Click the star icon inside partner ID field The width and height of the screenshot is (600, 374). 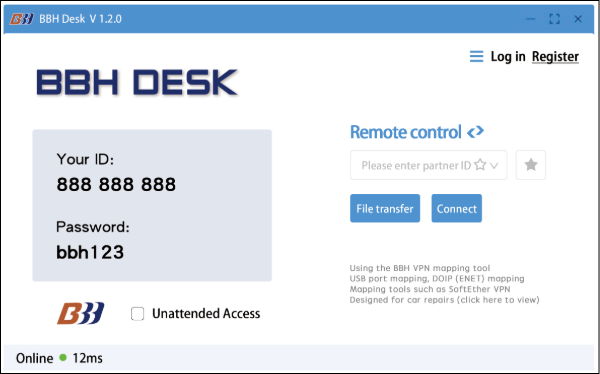tap(480, 165)
